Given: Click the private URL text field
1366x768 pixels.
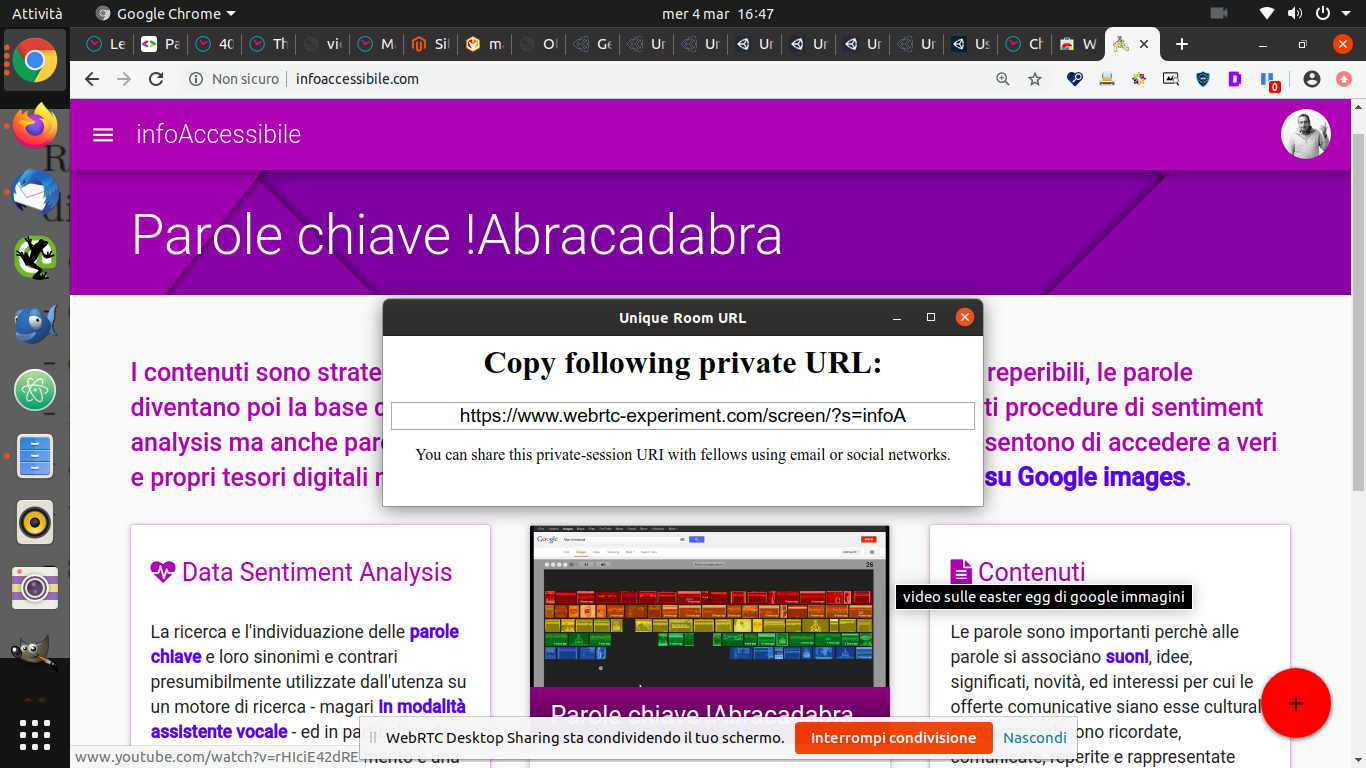Looking at the screenshot, I should click(x=682, y=416).
